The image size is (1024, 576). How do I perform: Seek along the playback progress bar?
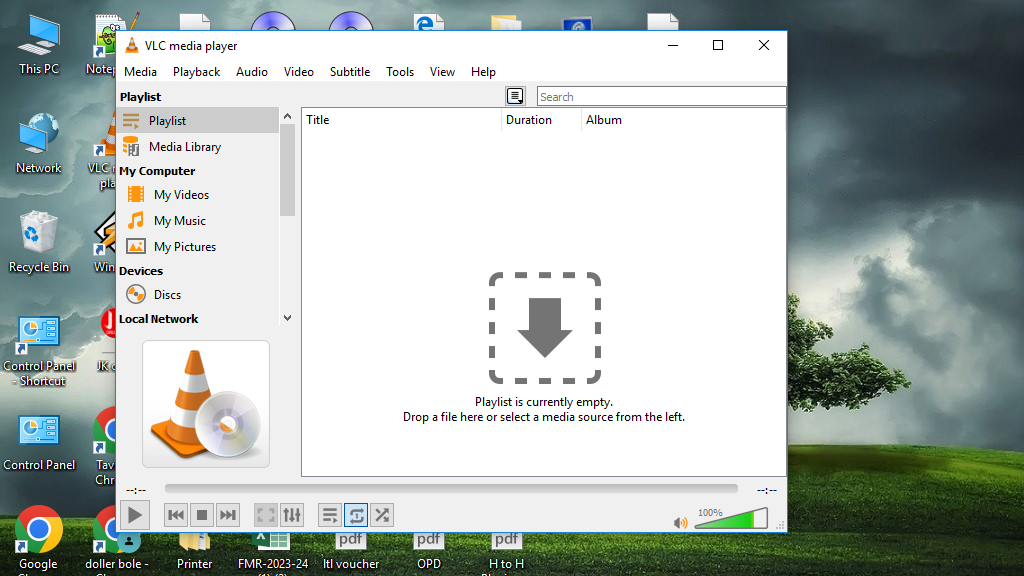[x=451, y=488]
